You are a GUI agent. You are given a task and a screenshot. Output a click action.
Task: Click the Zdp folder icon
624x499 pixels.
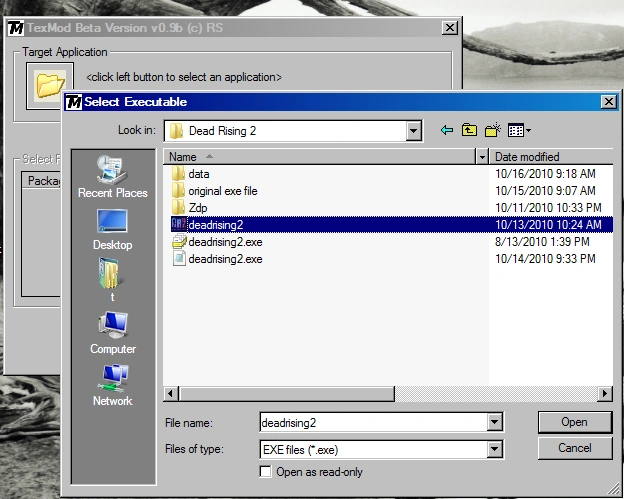(x=178, y=208)
